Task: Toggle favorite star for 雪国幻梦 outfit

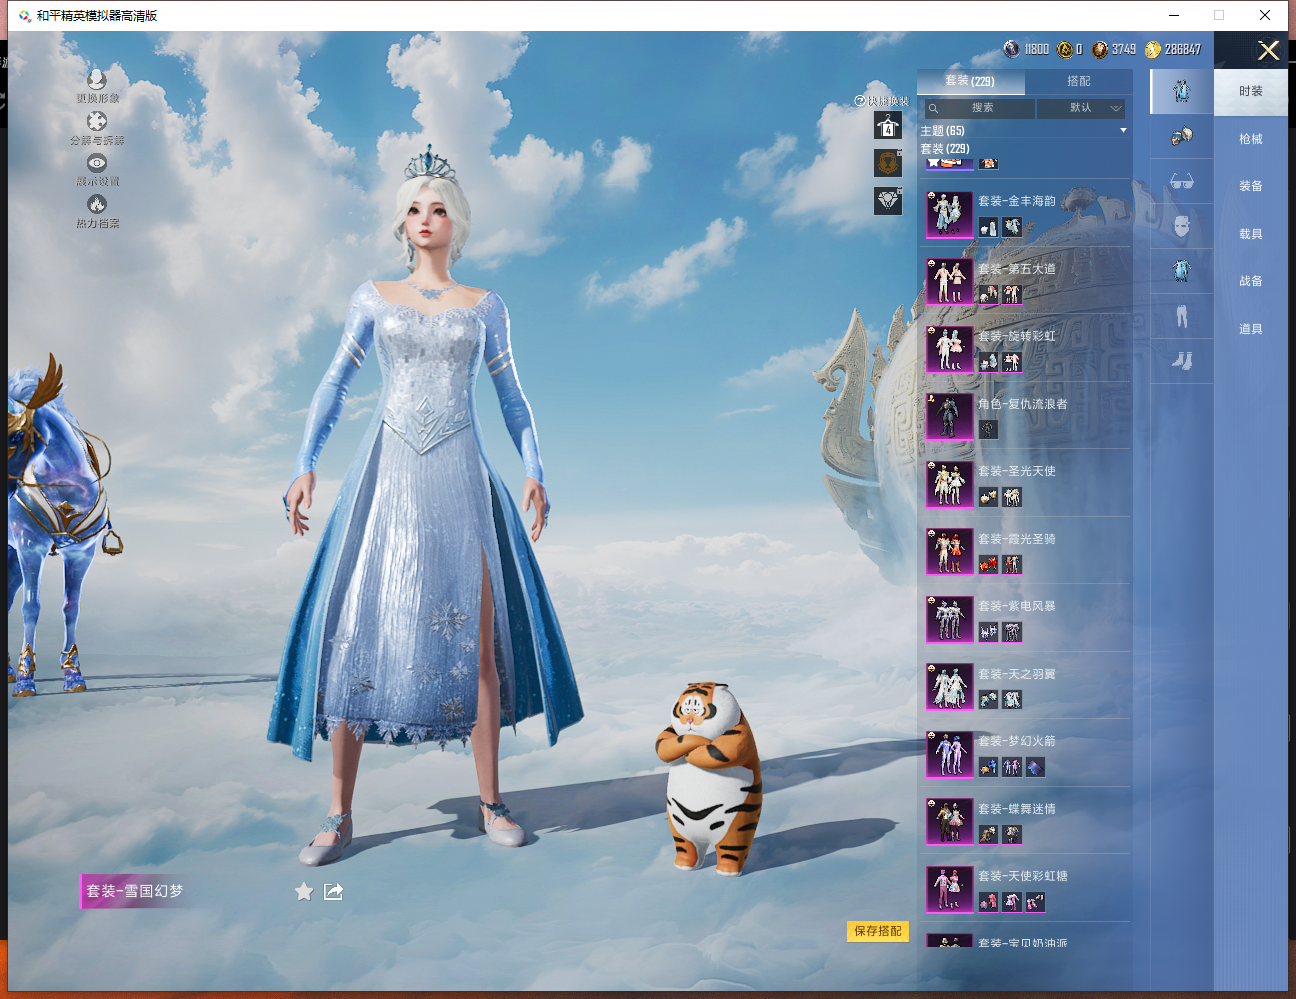Action: (304, 891)
